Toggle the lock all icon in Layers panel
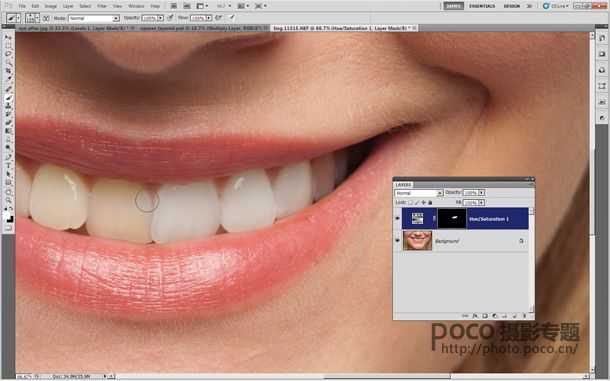This screenshot has width=610, height=381. [430, 202]
